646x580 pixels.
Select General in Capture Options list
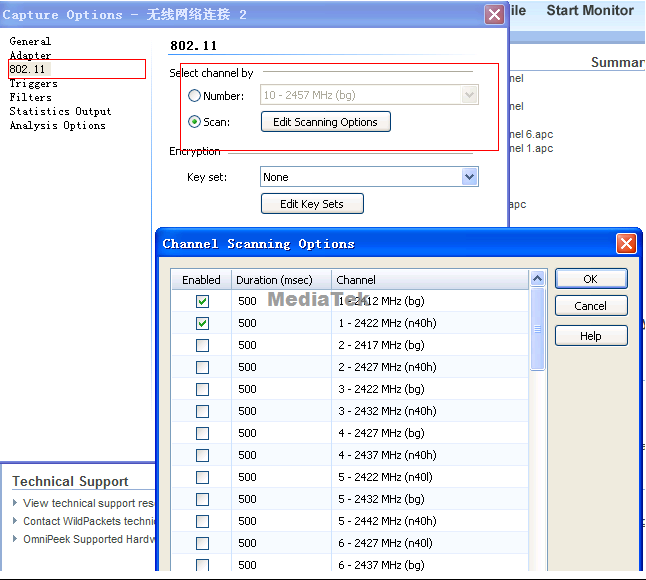pos(30,41)
